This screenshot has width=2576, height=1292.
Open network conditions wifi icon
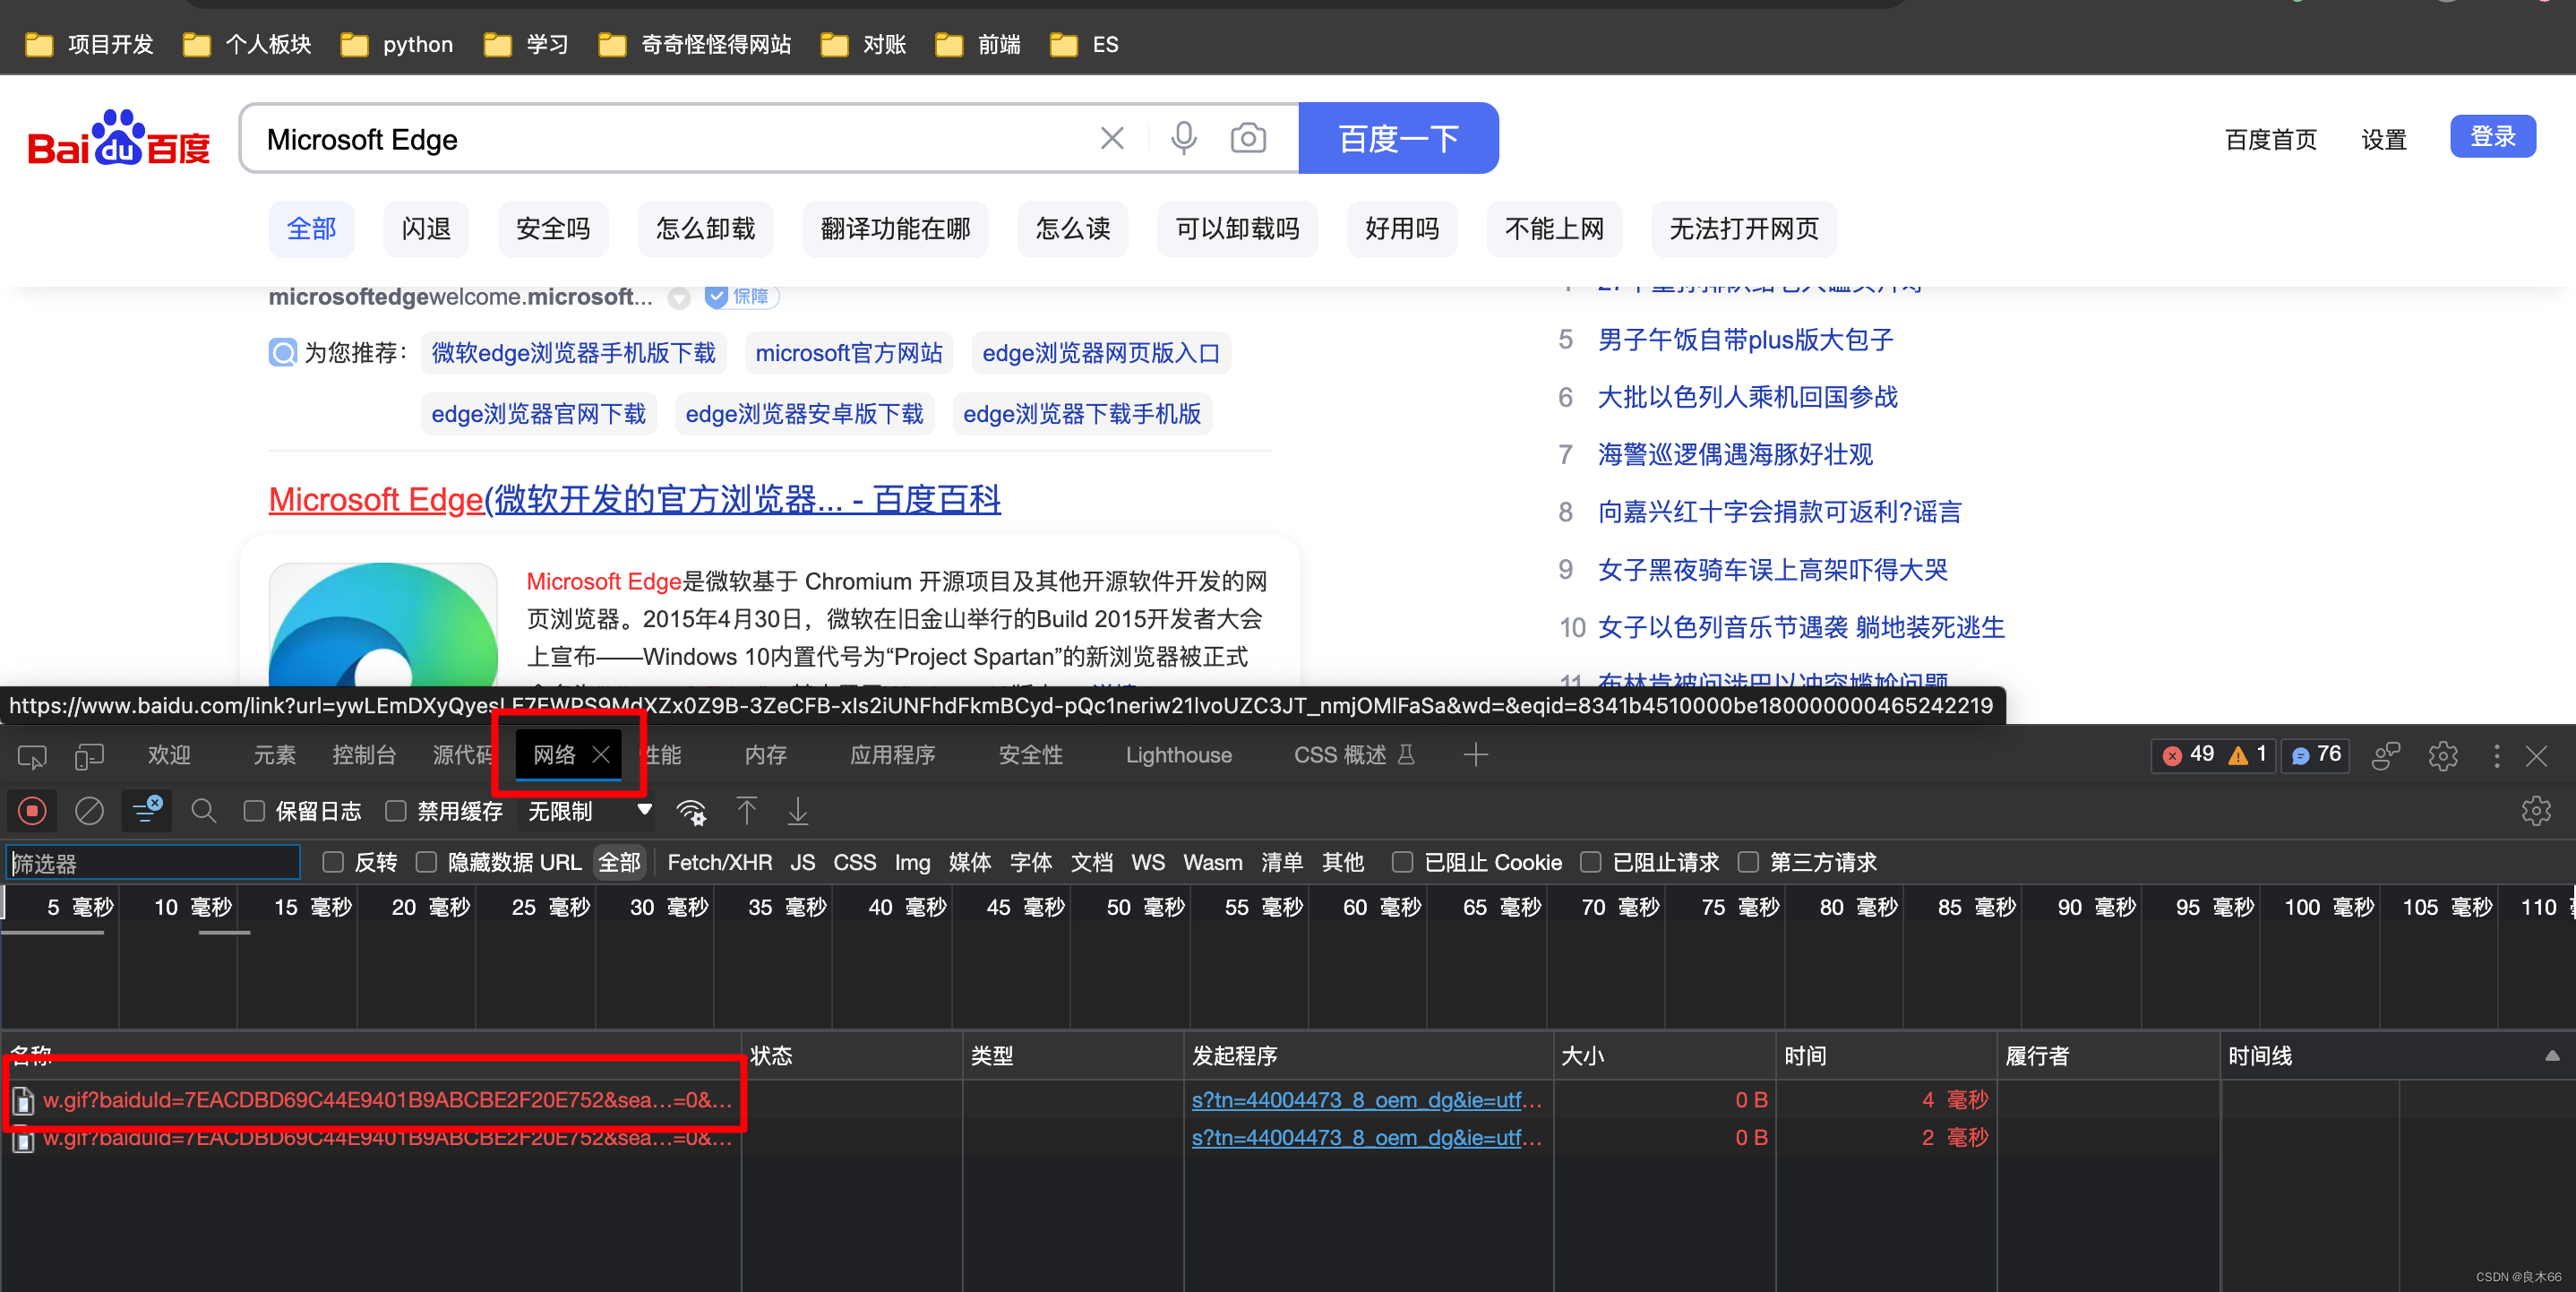tap(691, 812)
